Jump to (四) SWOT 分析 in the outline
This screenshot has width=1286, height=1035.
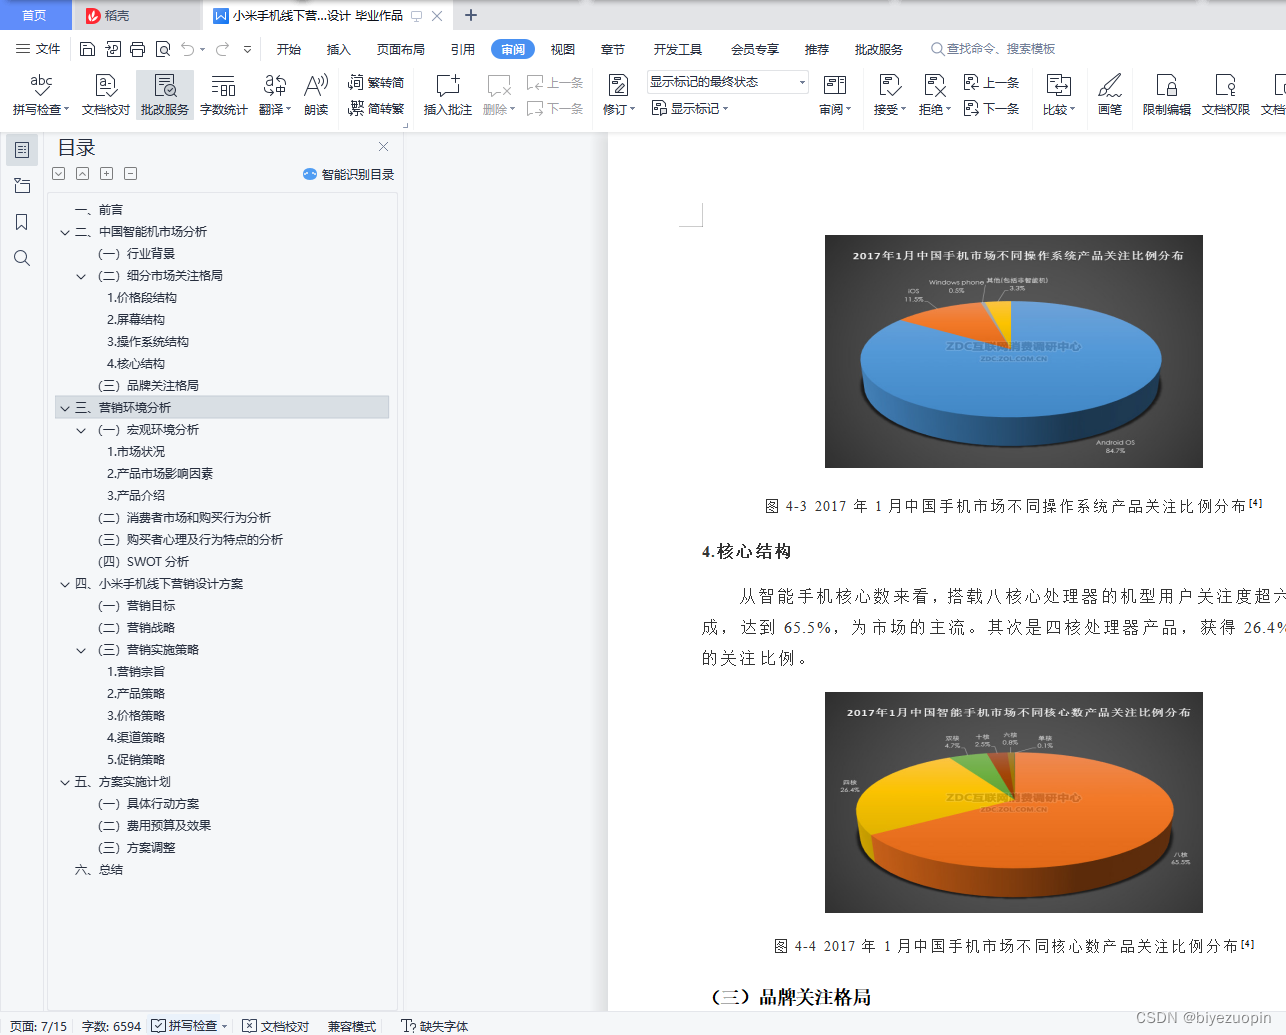coord(143,562)
